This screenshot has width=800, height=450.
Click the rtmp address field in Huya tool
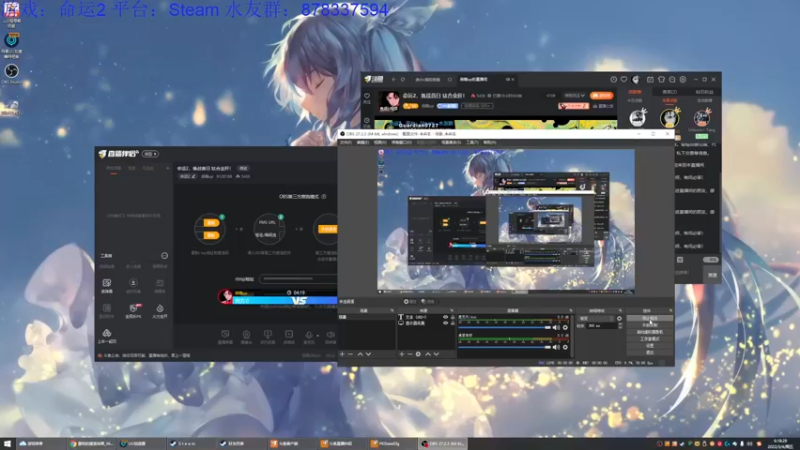[298, 279]
